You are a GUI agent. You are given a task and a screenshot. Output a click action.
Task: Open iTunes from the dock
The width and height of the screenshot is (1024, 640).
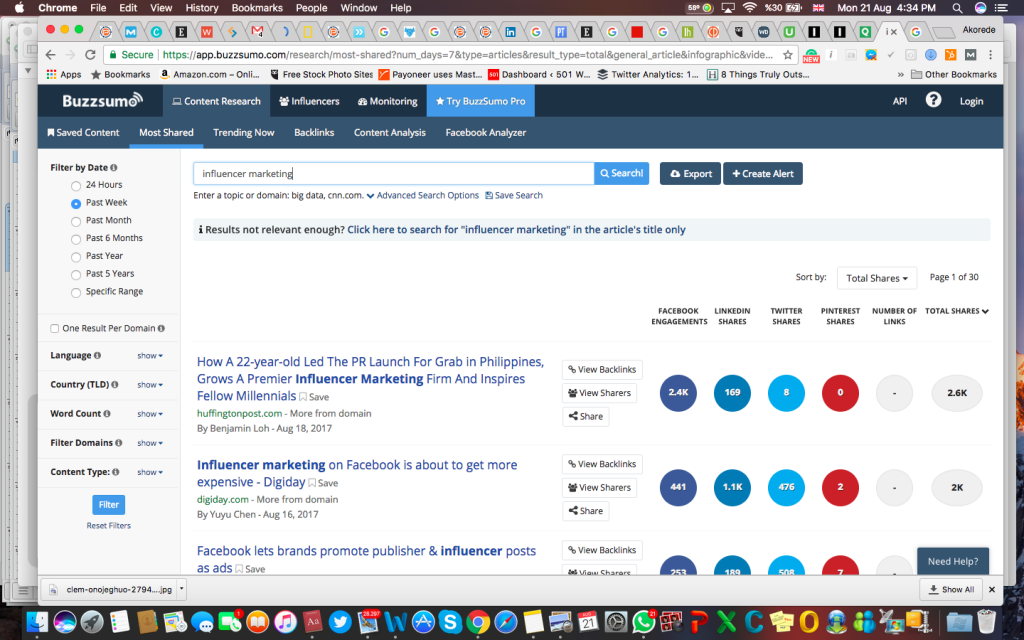coord(285,622)
